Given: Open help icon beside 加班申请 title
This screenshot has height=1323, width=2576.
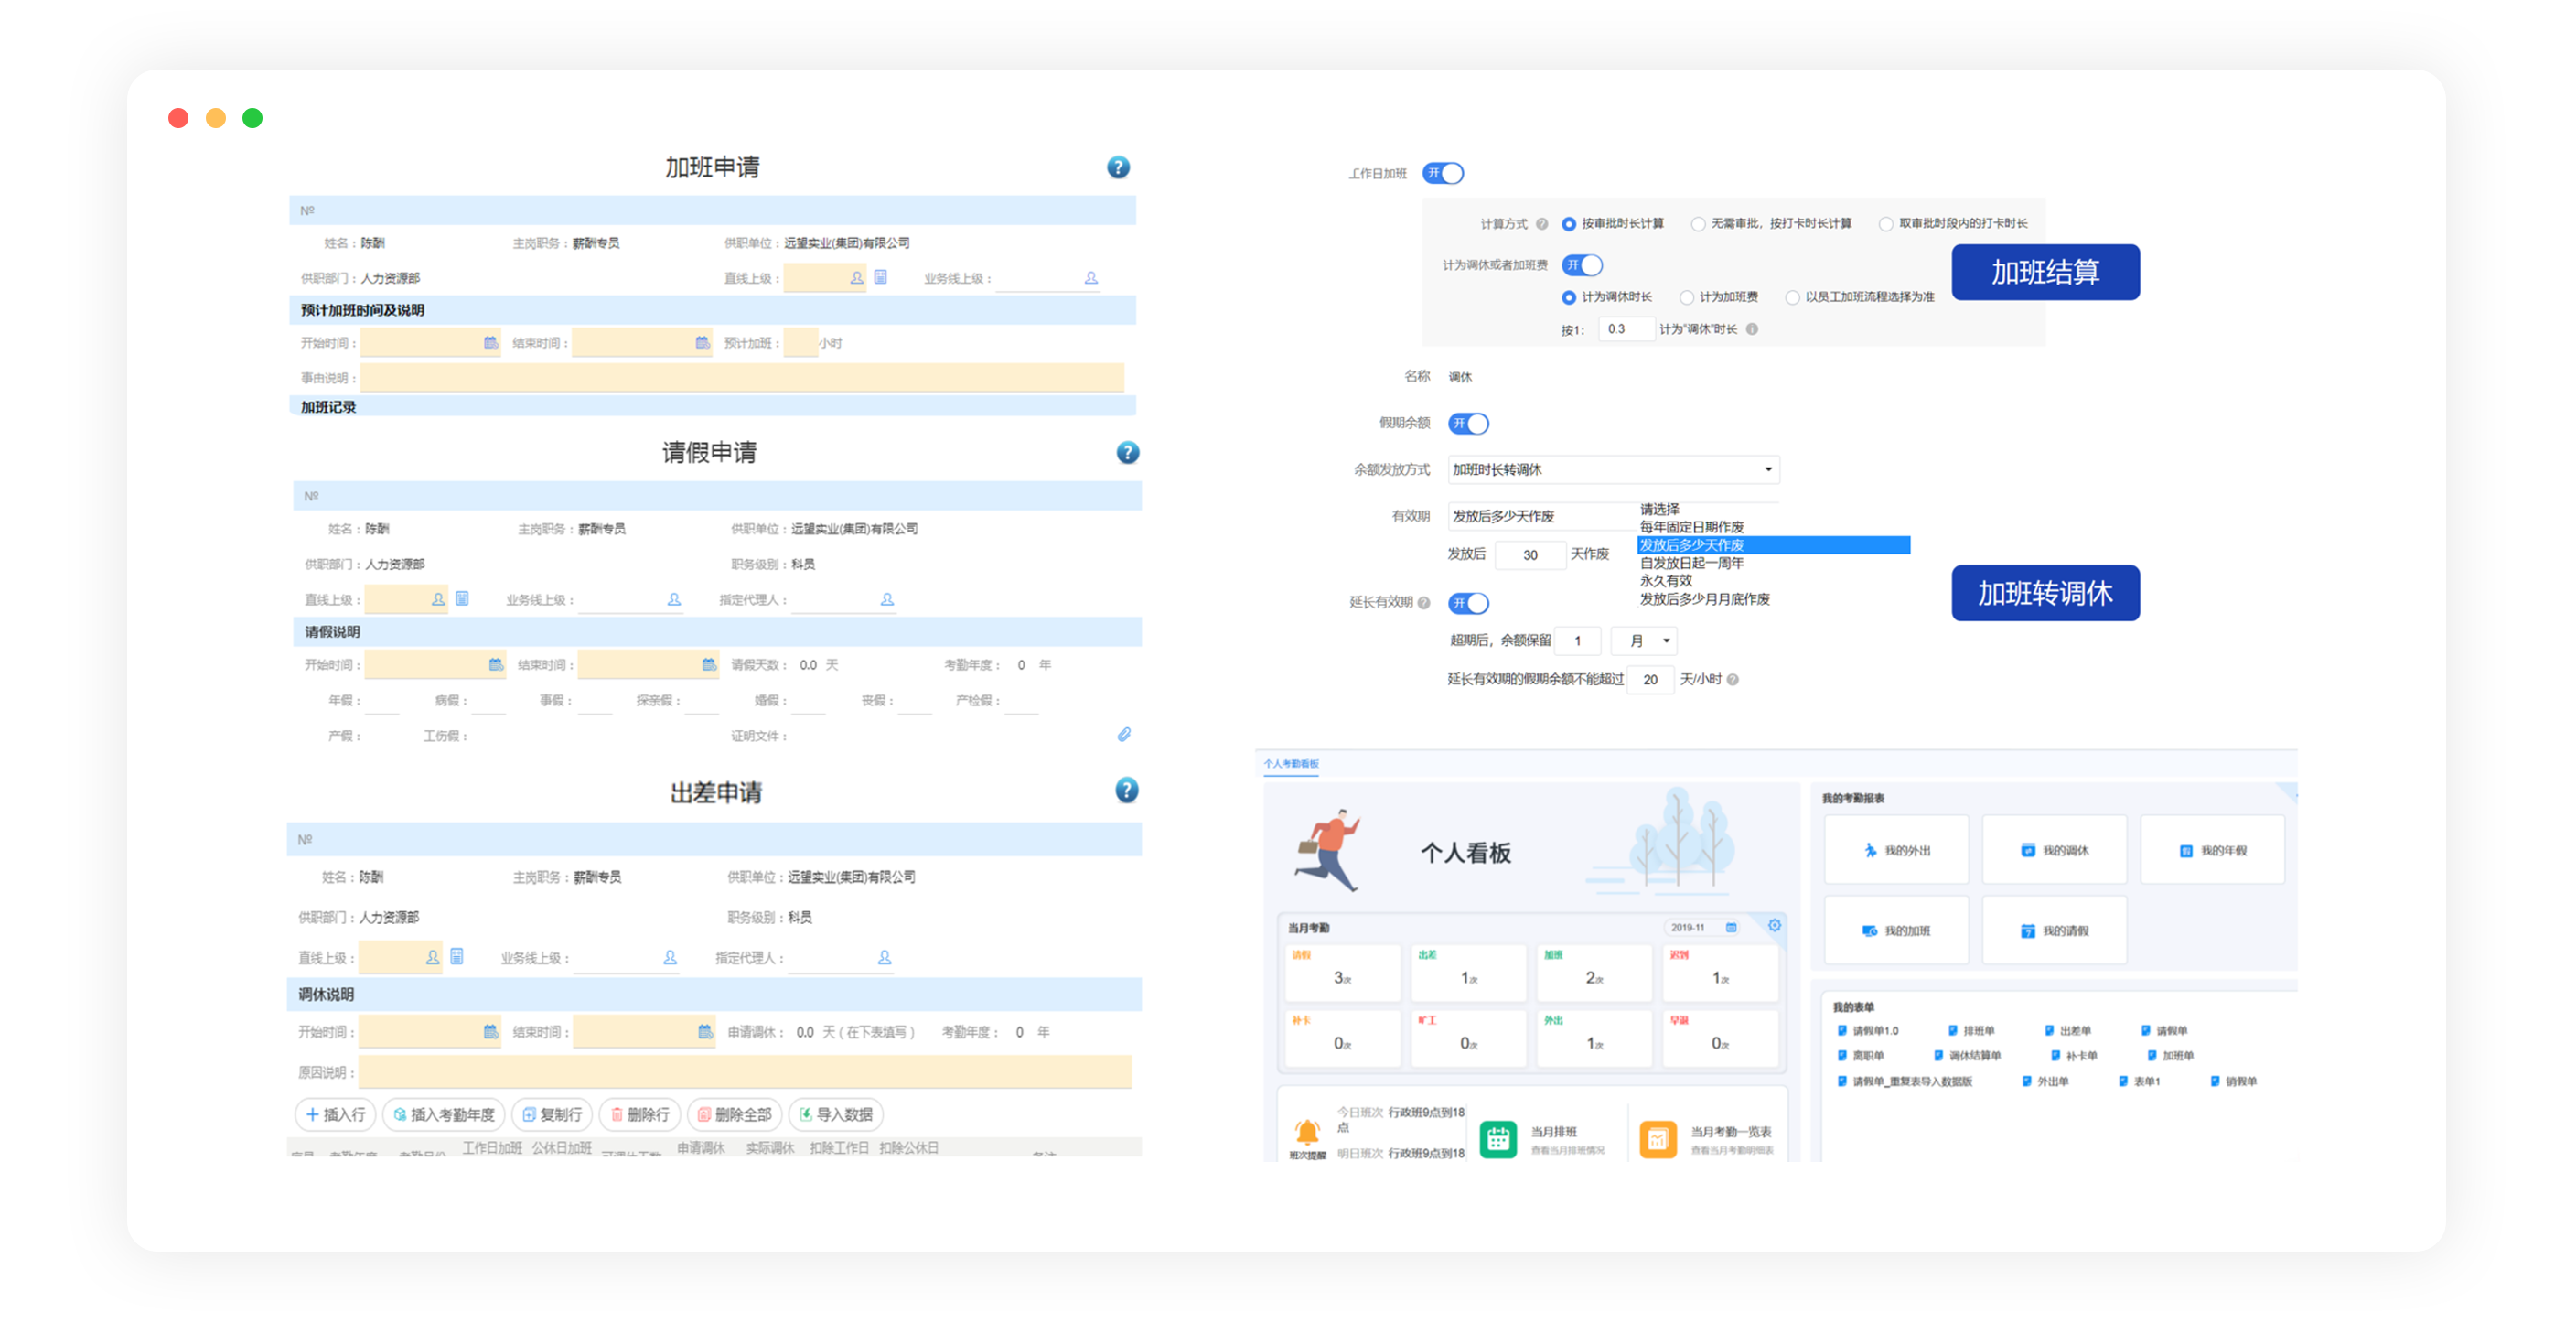Looking at the screenshot, I should pos(1117,167).
